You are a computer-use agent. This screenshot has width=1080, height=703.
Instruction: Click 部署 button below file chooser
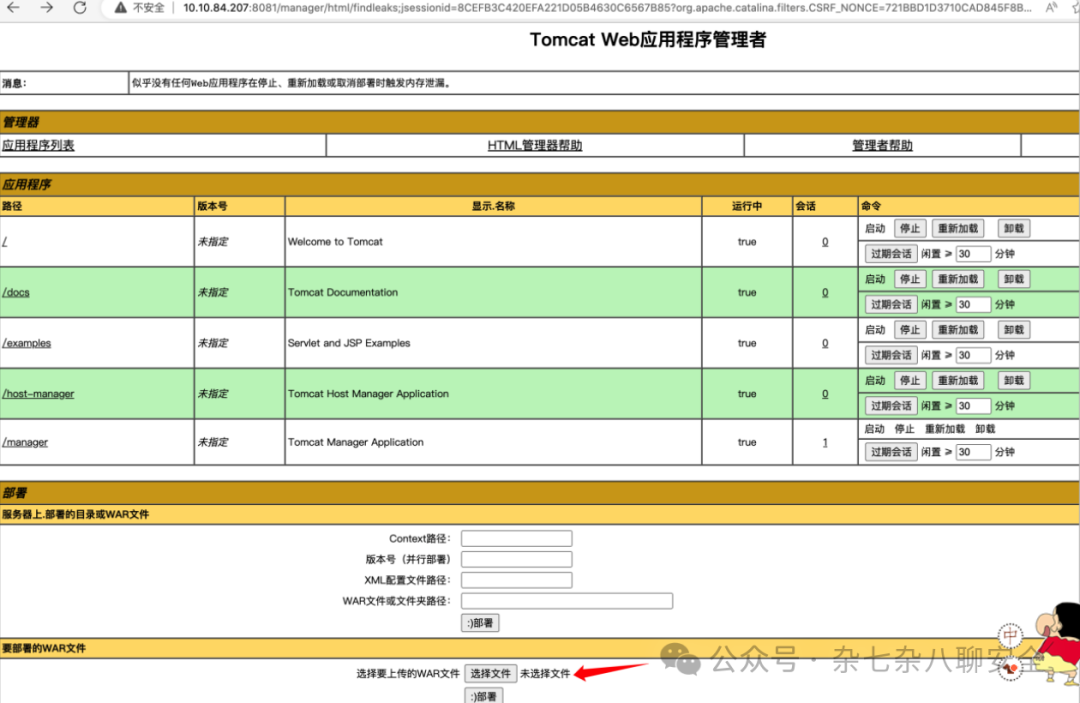point(484,695)
